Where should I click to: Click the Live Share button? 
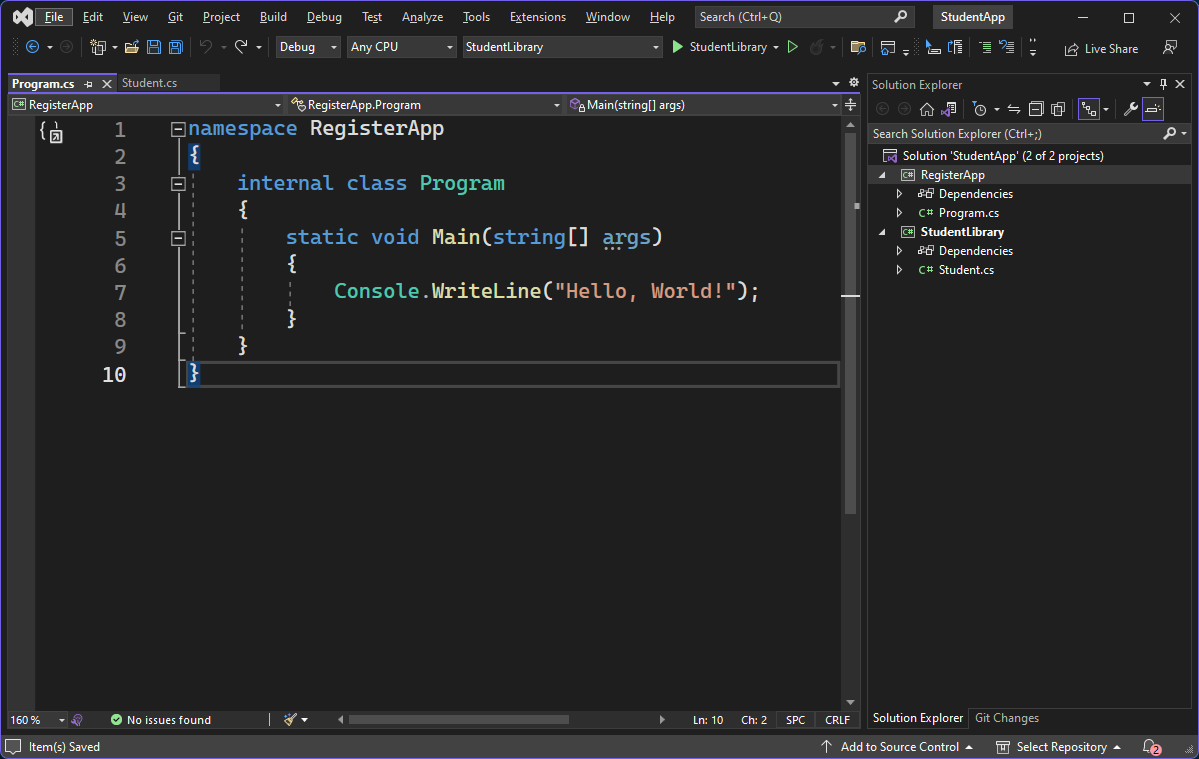coord(1101,49)
